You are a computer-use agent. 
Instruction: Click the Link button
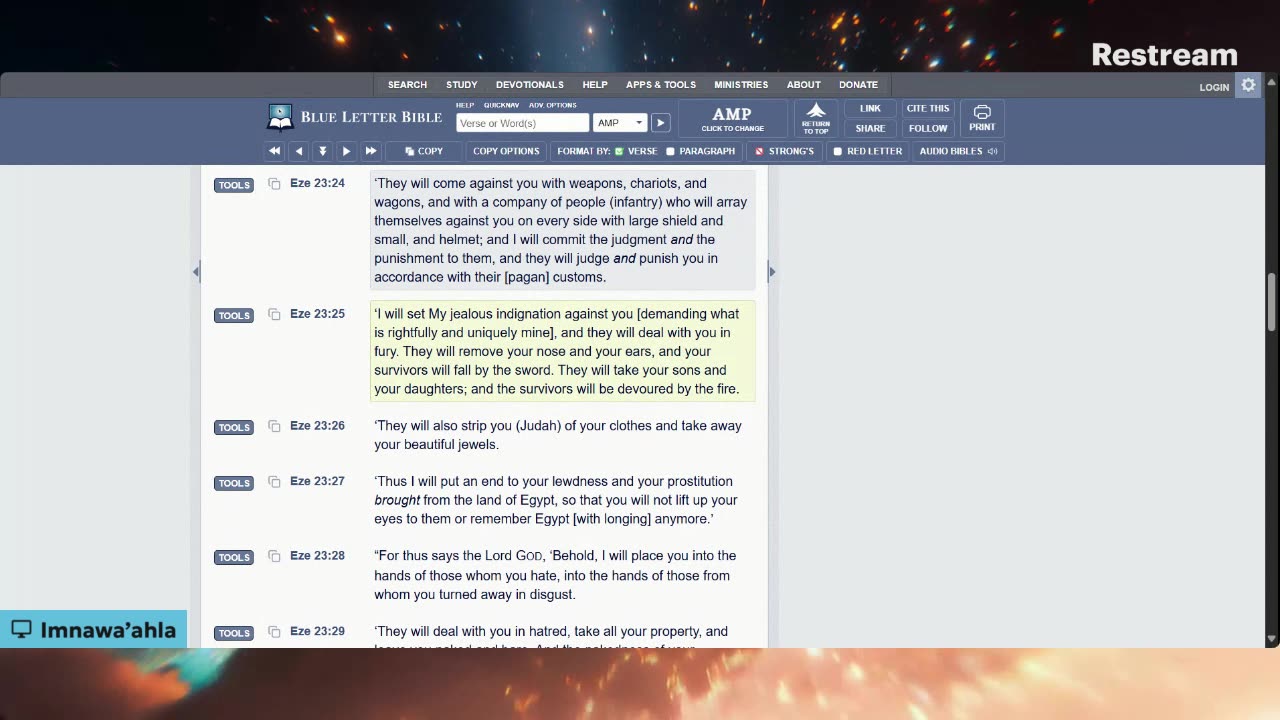click(870, 108)
